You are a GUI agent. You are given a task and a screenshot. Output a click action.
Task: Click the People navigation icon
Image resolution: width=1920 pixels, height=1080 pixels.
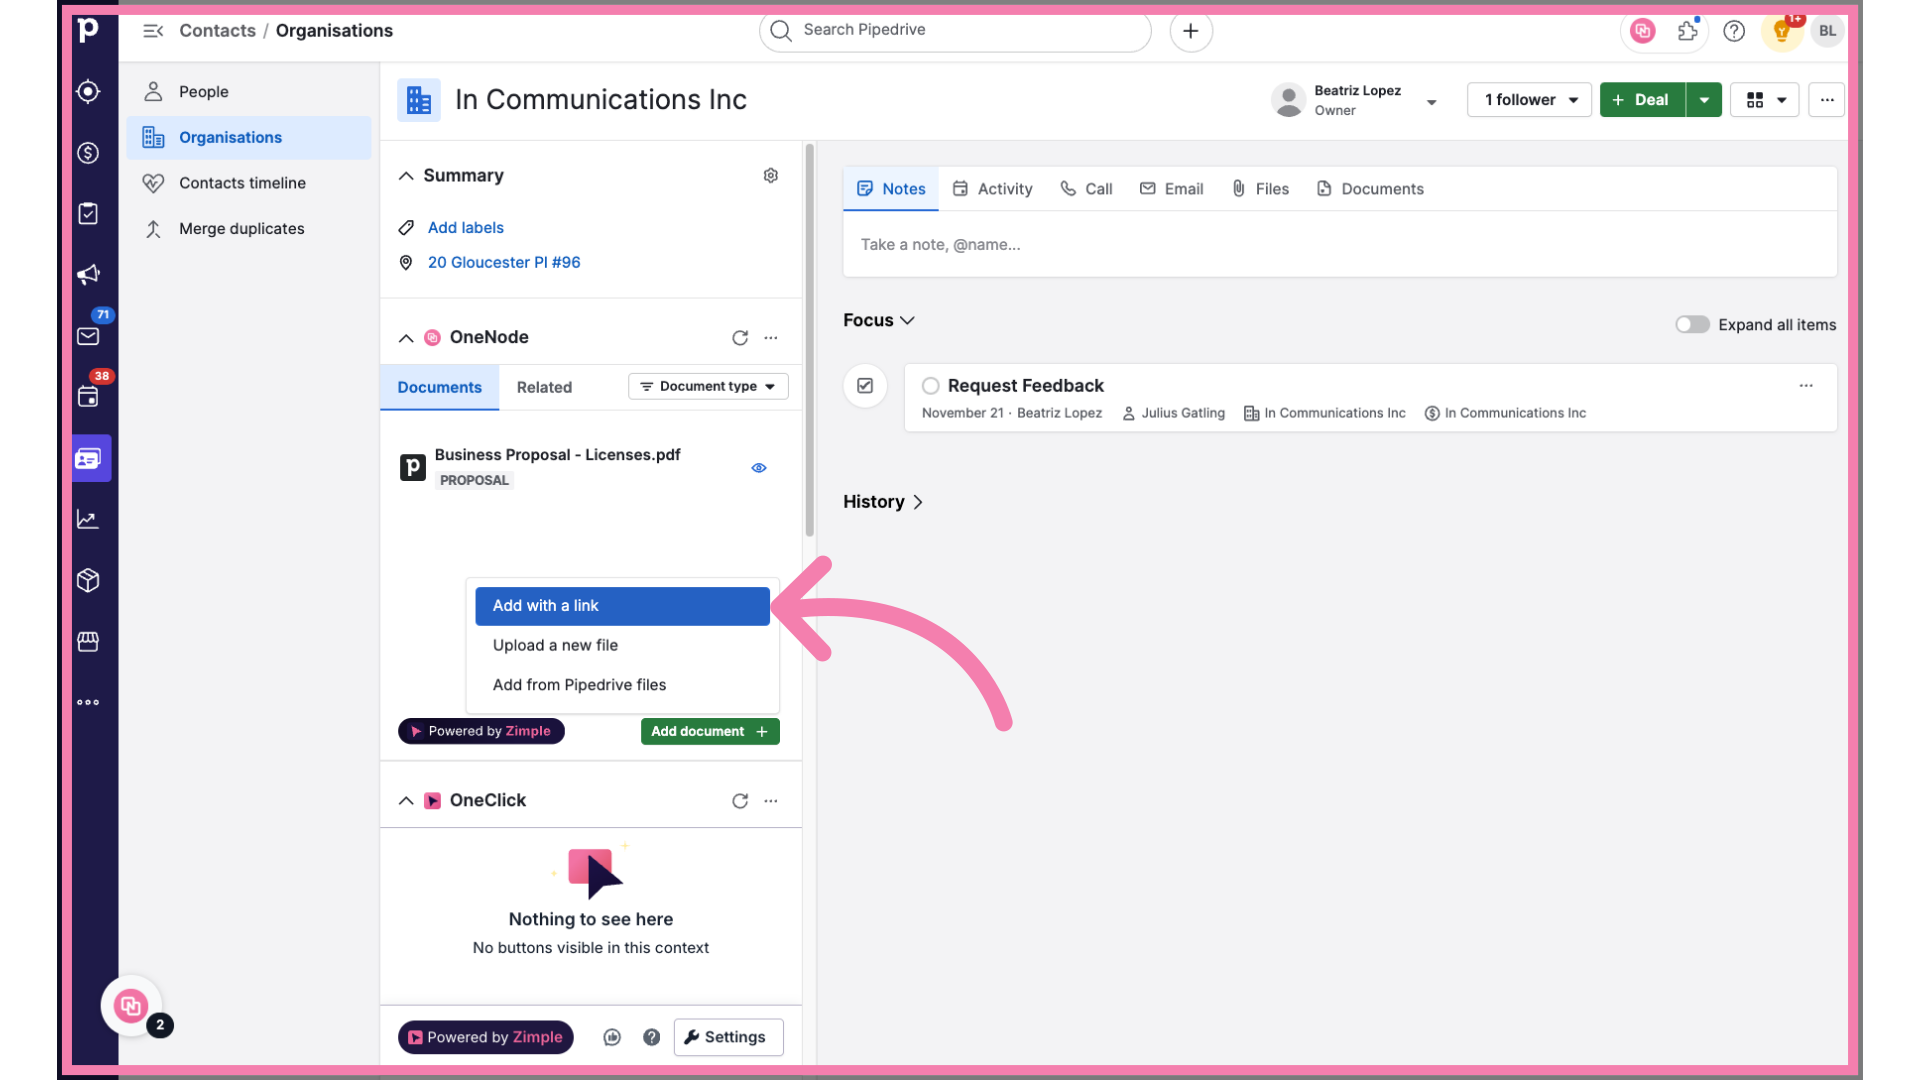tap(153, 91)
